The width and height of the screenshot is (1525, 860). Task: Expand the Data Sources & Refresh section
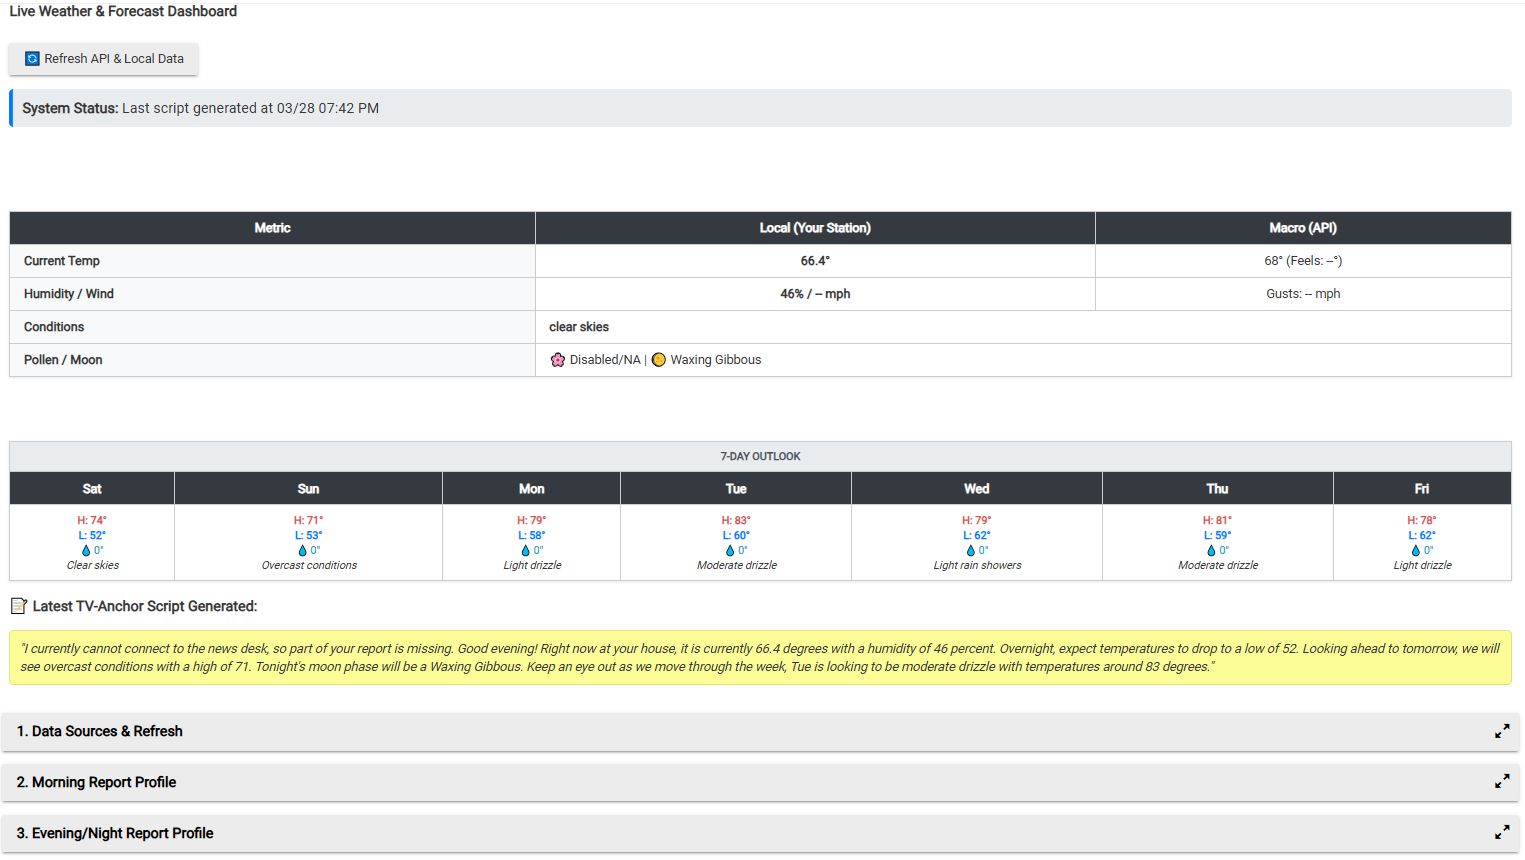[100, 732]
